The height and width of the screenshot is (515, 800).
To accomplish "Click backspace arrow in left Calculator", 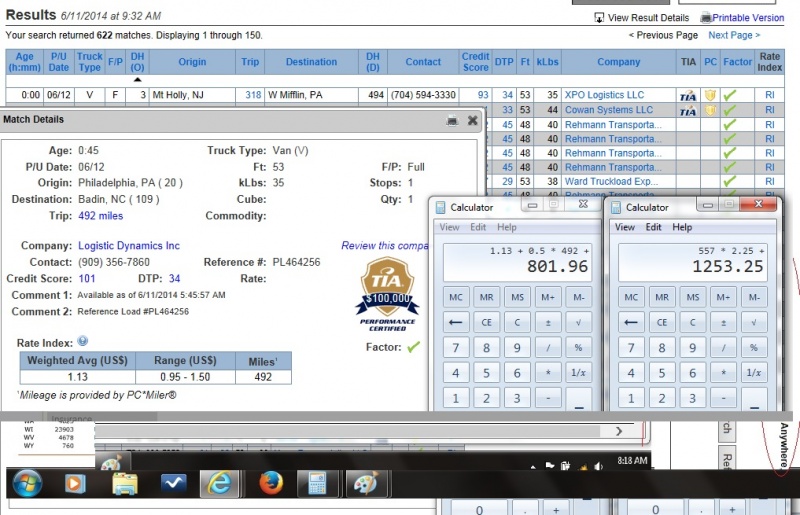I will pyautogui.click(x=456, y=322).
